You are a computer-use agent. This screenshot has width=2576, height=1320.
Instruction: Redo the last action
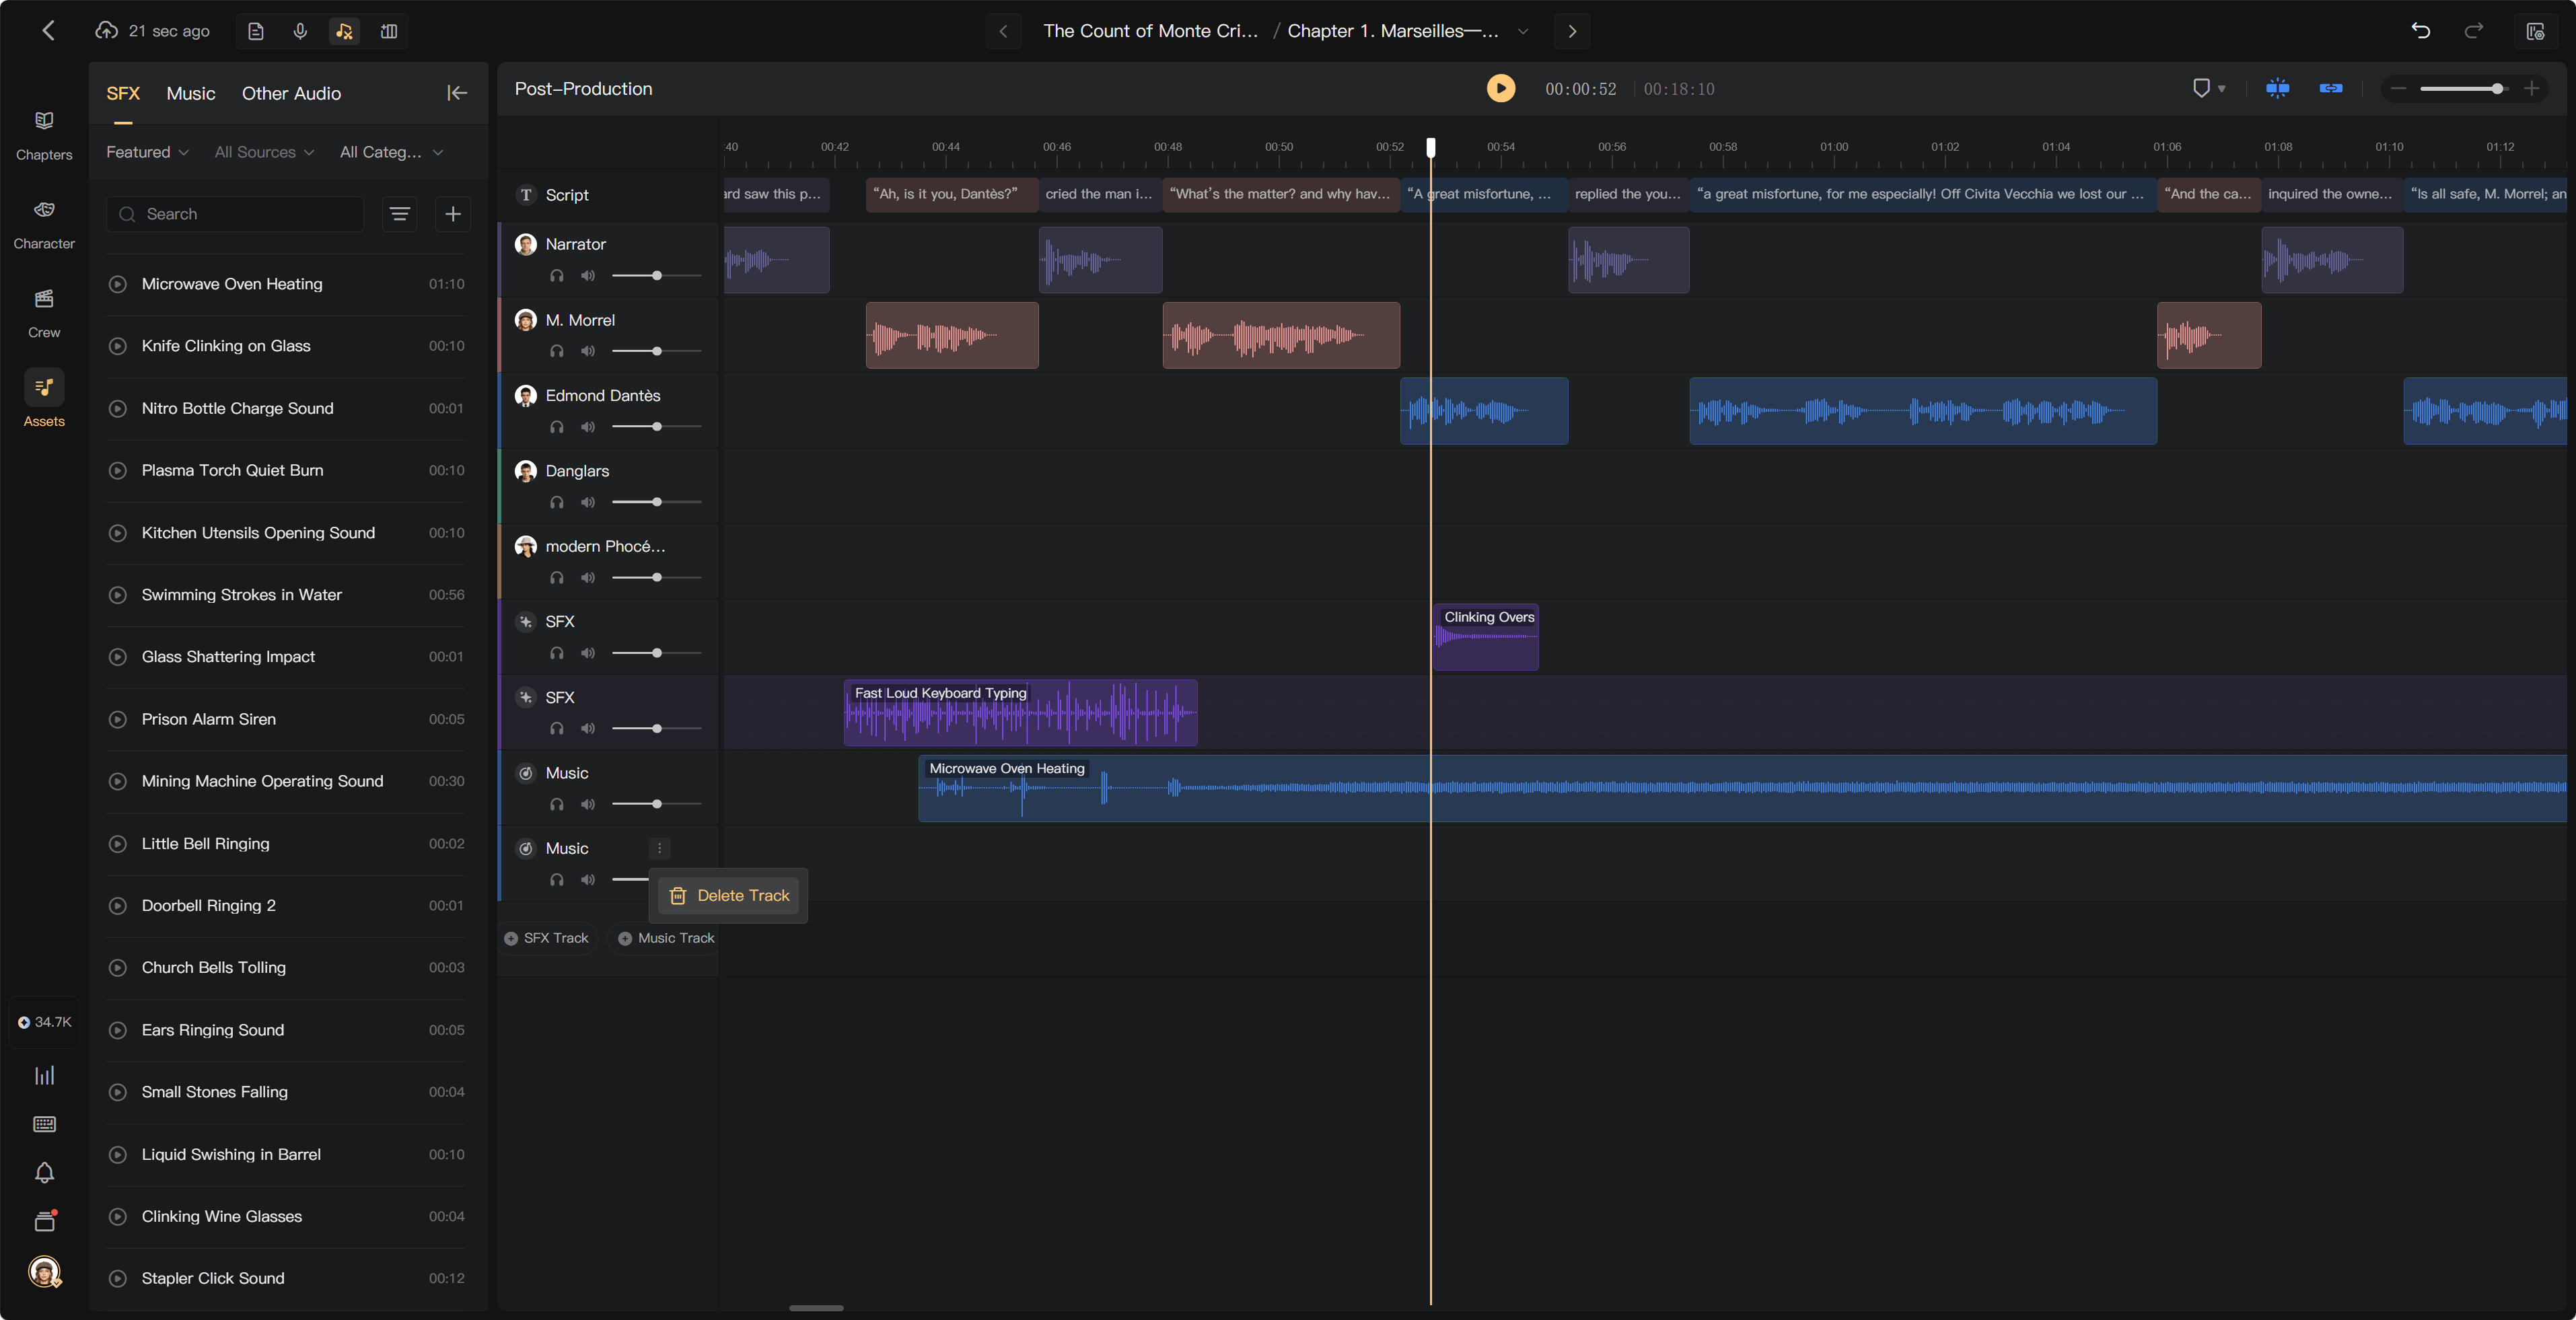click(x=2473, y=31)
